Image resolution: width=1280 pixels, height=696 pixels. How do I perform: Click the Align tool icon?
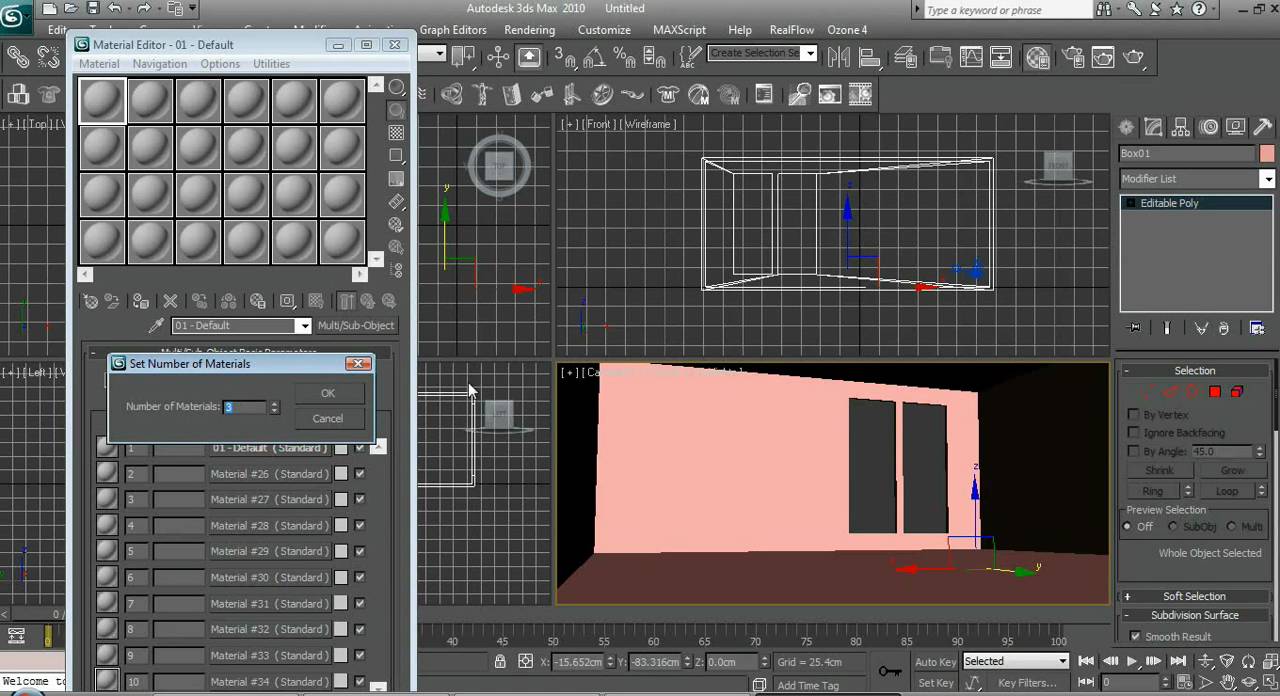pyautogui.click(x=869, y=57)
